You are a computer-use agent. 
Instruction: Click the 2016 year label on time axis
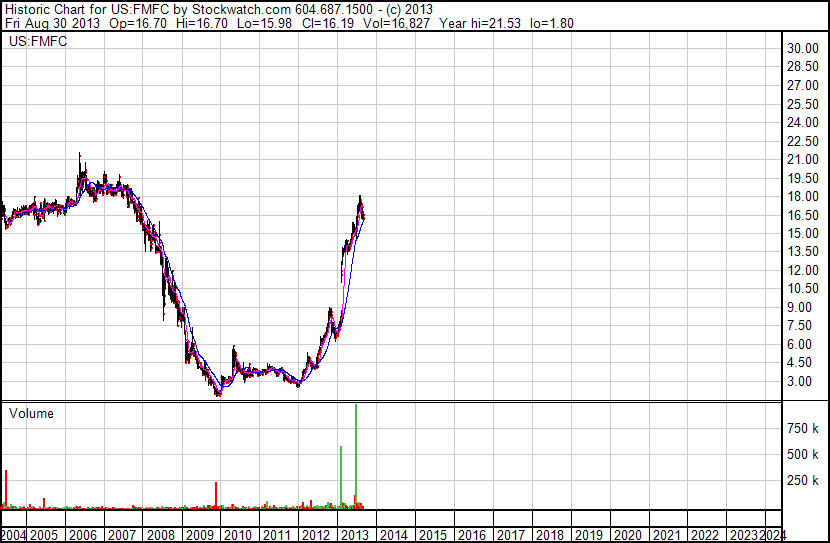tap(471, 535)
